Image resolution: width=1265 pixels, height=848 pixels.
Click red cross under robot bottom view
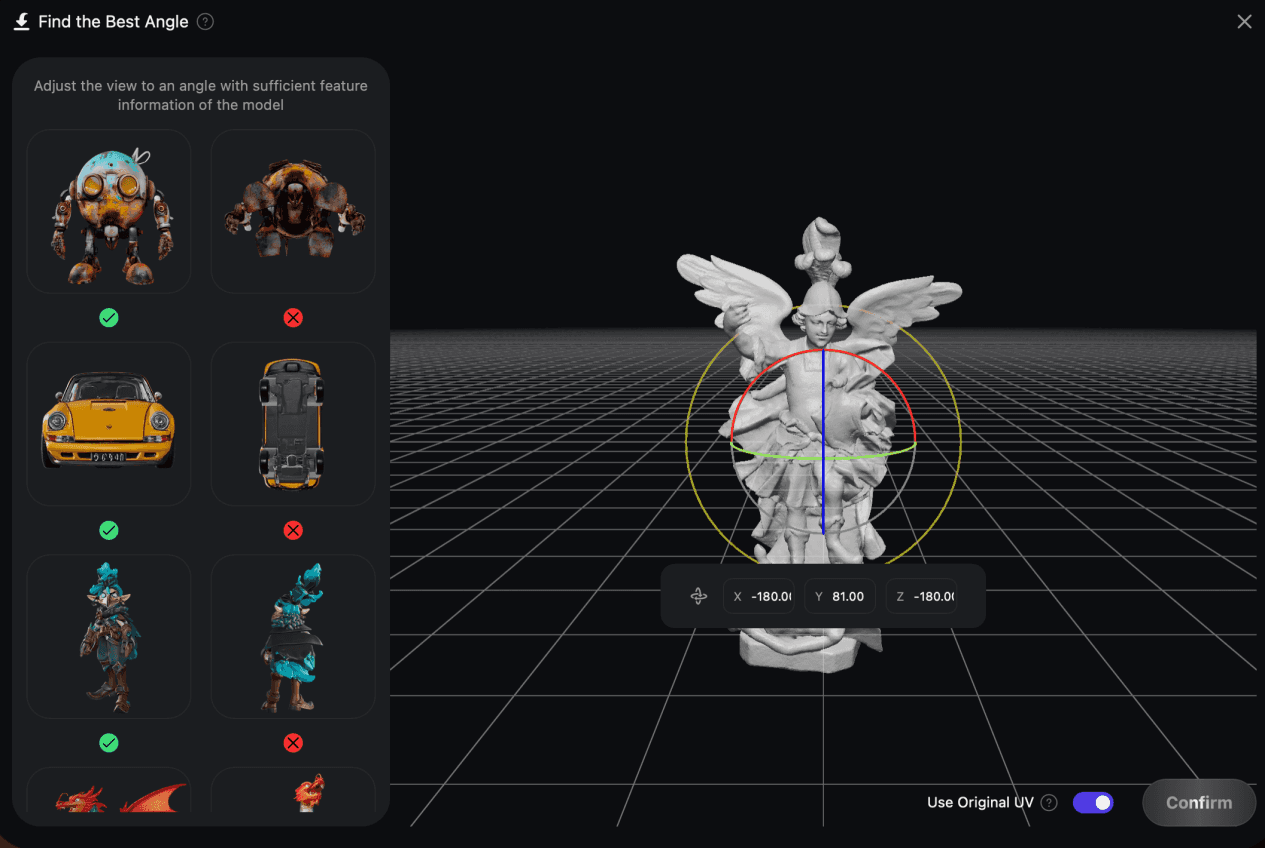click(293, 318)
